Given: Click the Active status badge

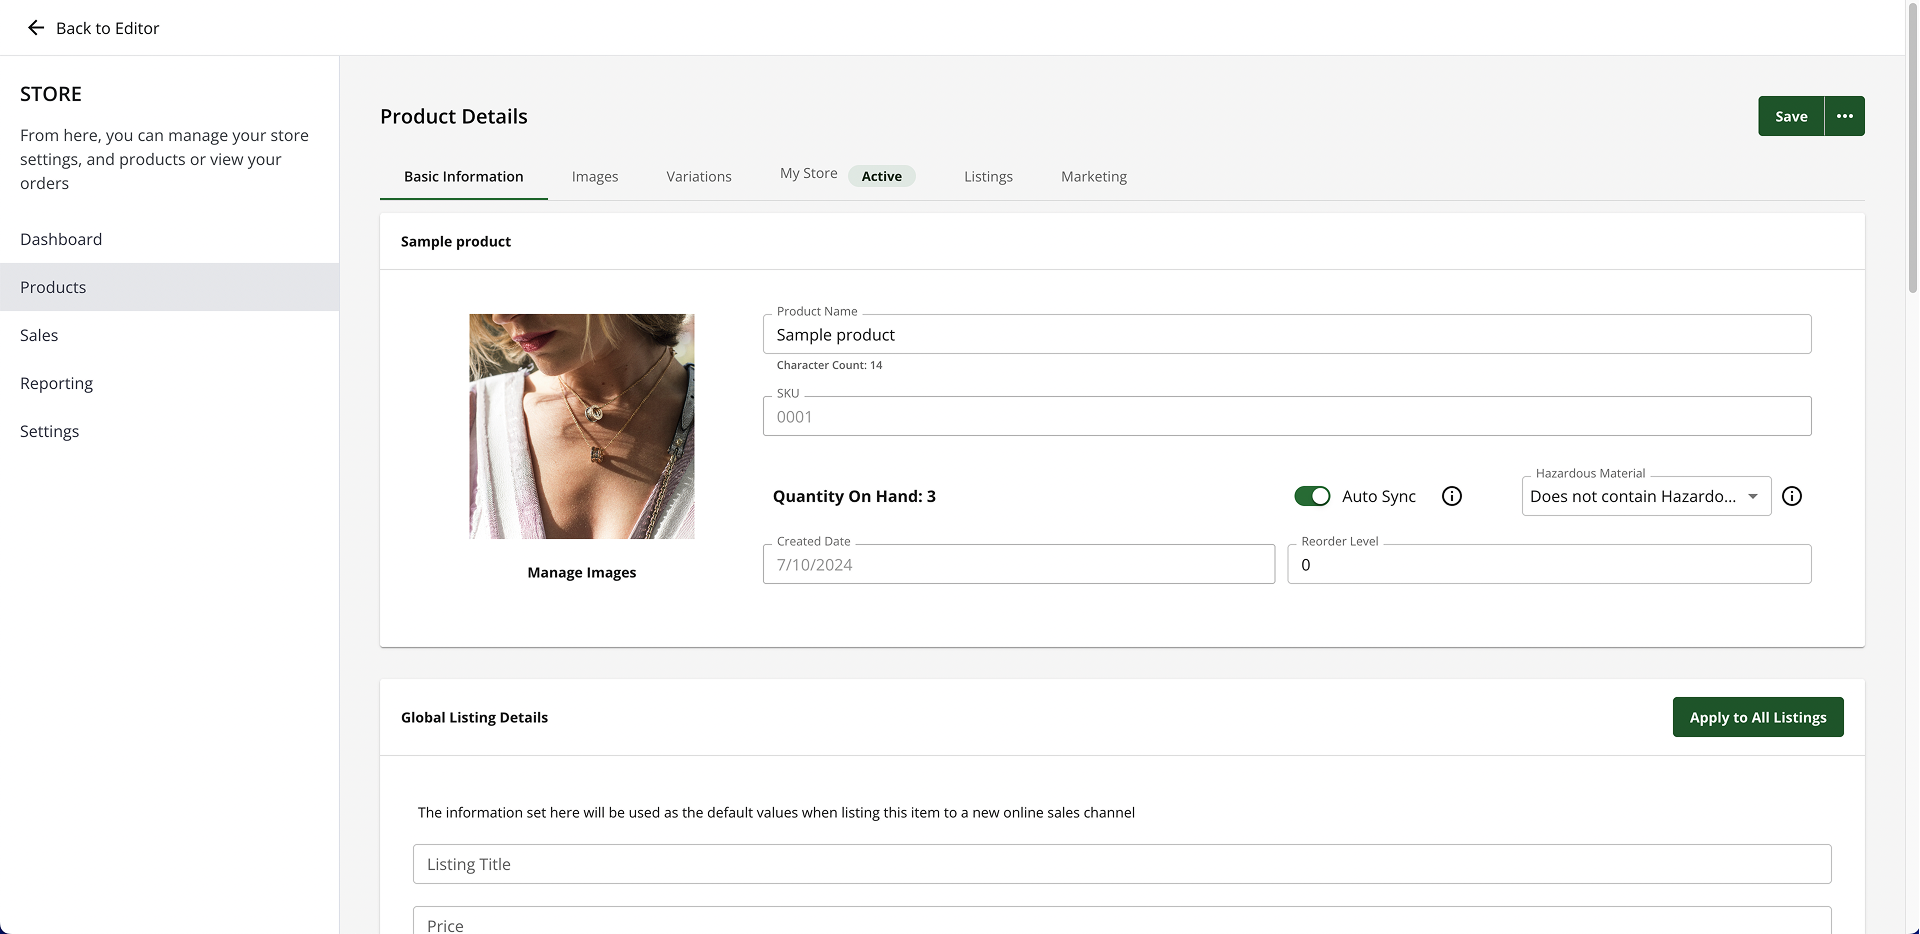Looking at the screenshot, I should click(882, 176).
